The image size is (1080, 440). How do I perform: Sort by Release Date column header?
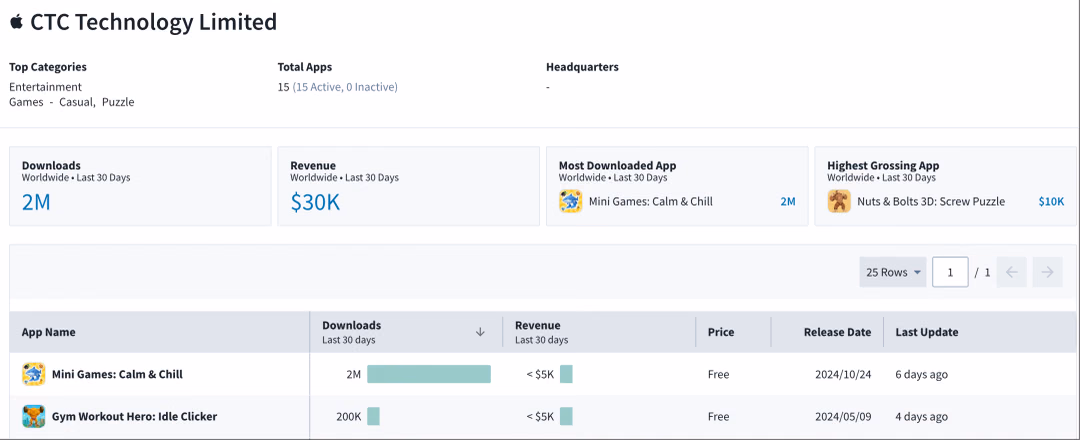tap(838, 332)
